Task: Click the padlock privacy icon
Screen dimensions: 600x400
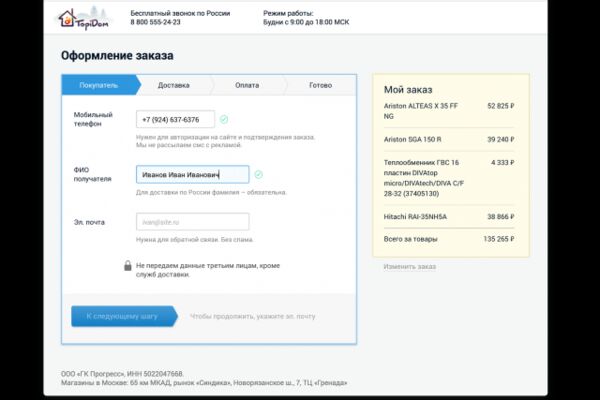Action: coord(128,265)
